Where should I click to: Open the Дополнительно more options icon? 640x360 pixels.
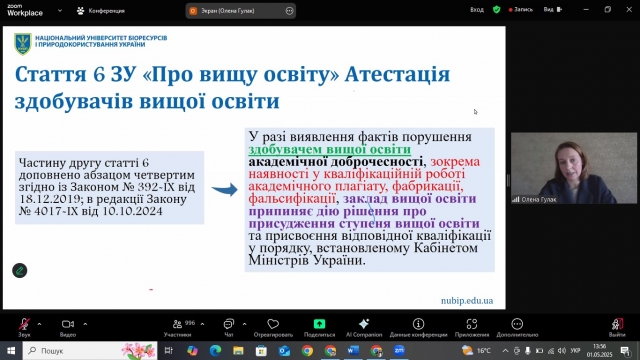tap(517, 324)
